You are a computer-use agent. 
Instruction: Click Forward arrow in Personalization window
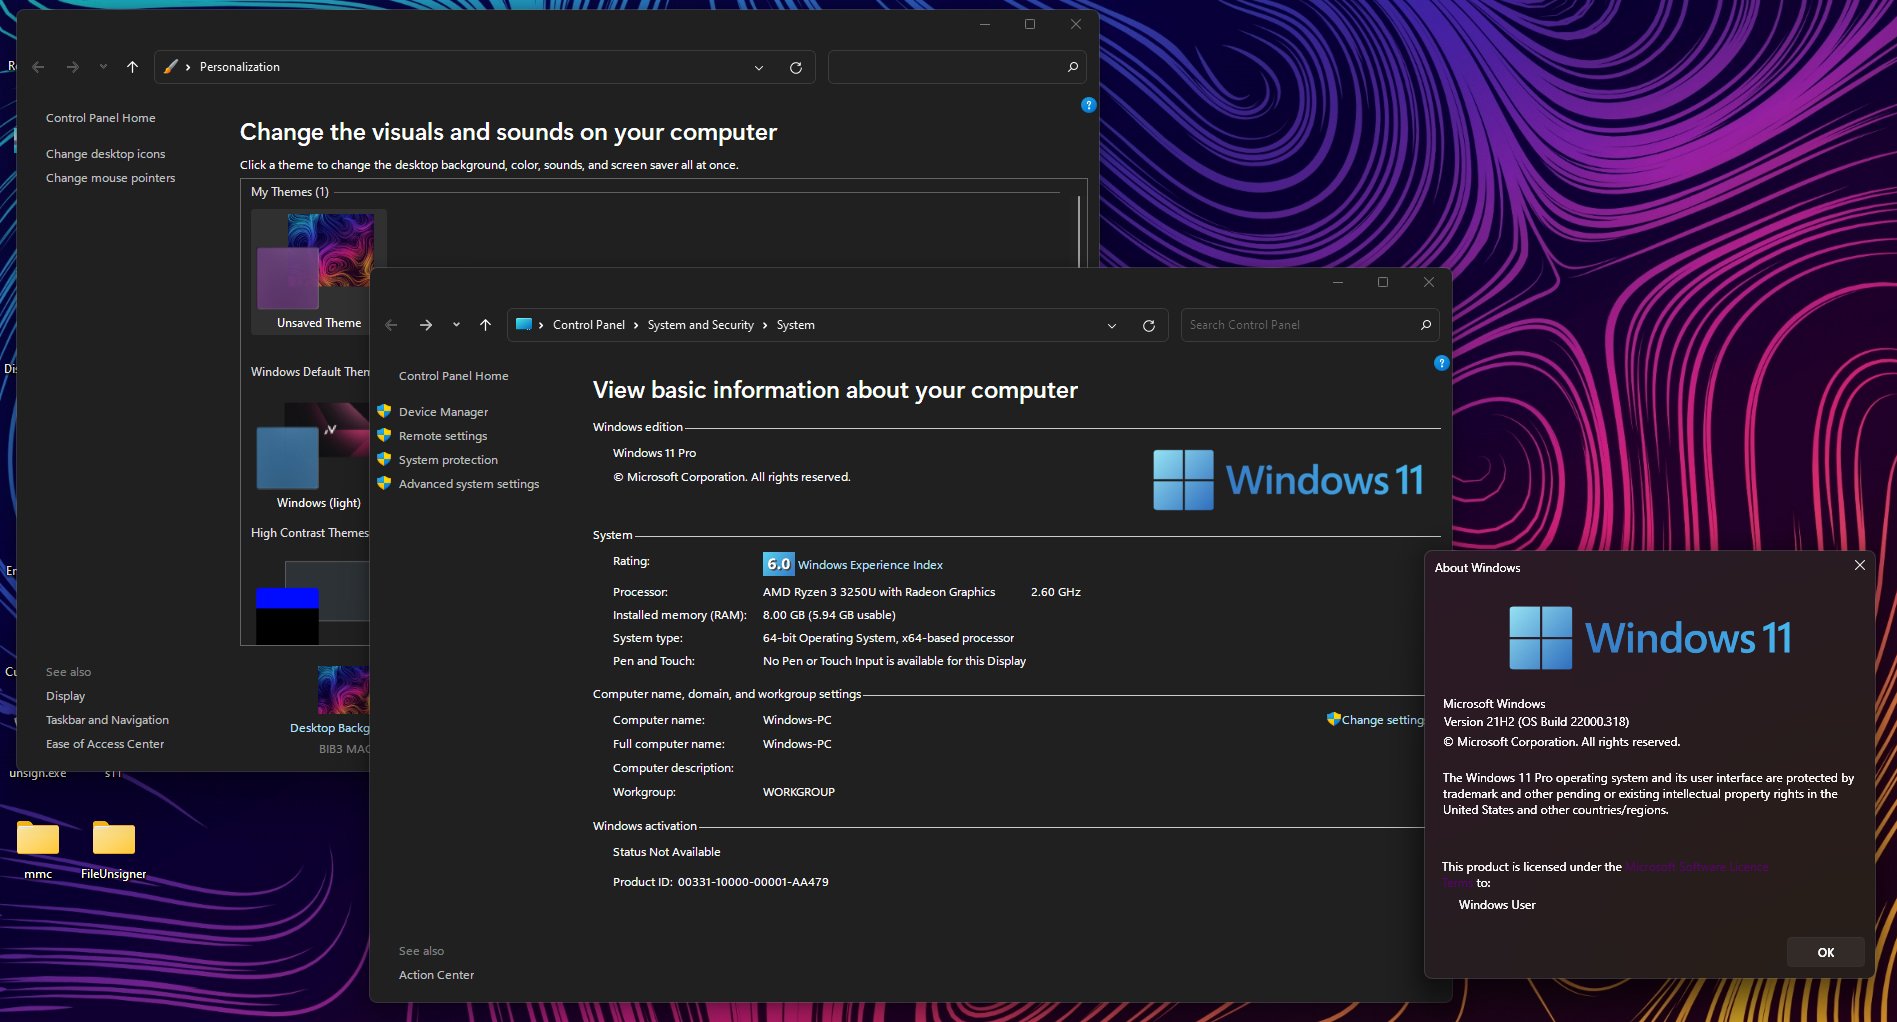(73, 67)
